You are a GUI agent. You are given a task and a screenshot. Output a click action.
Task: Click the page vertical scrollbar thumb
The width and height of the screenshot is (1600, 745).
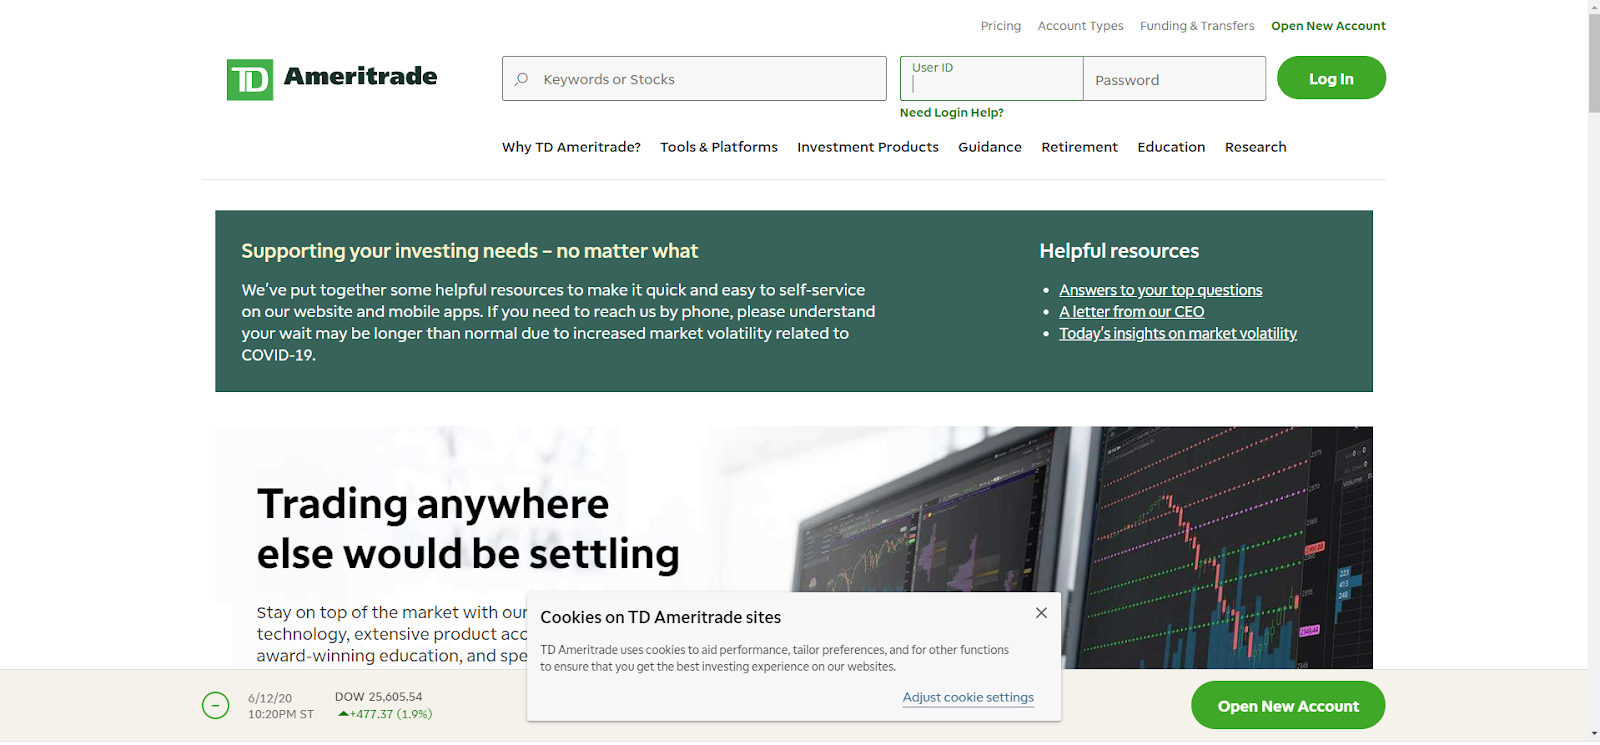[x=1594, y=62]
